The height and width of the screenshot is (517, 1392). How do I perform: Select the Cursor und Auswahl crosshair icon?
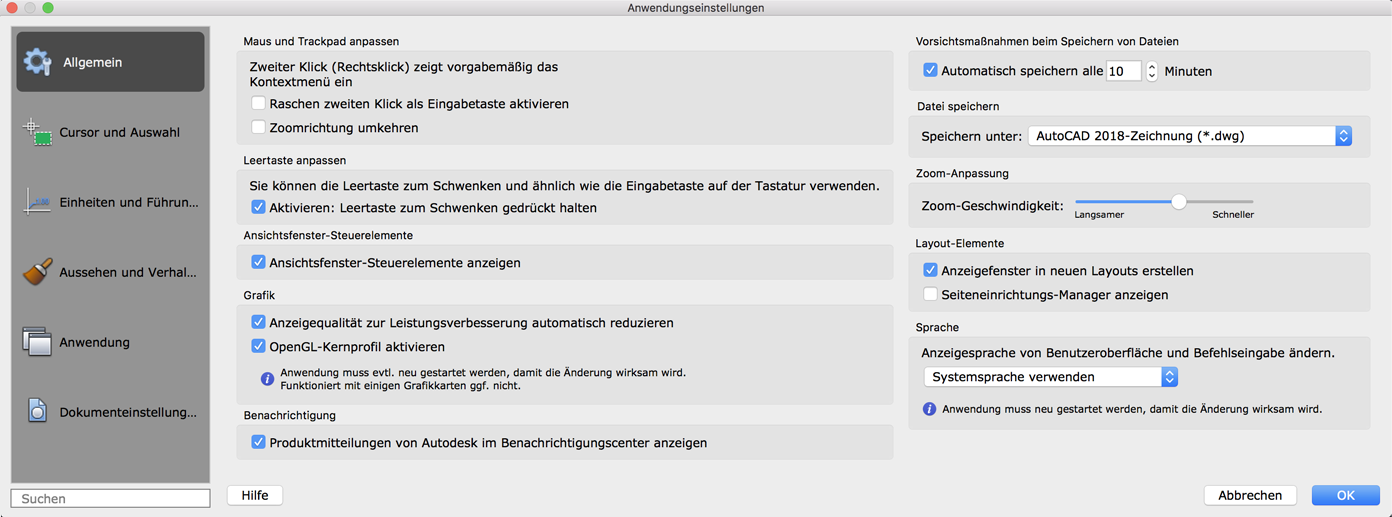click(x=38, y=132)
